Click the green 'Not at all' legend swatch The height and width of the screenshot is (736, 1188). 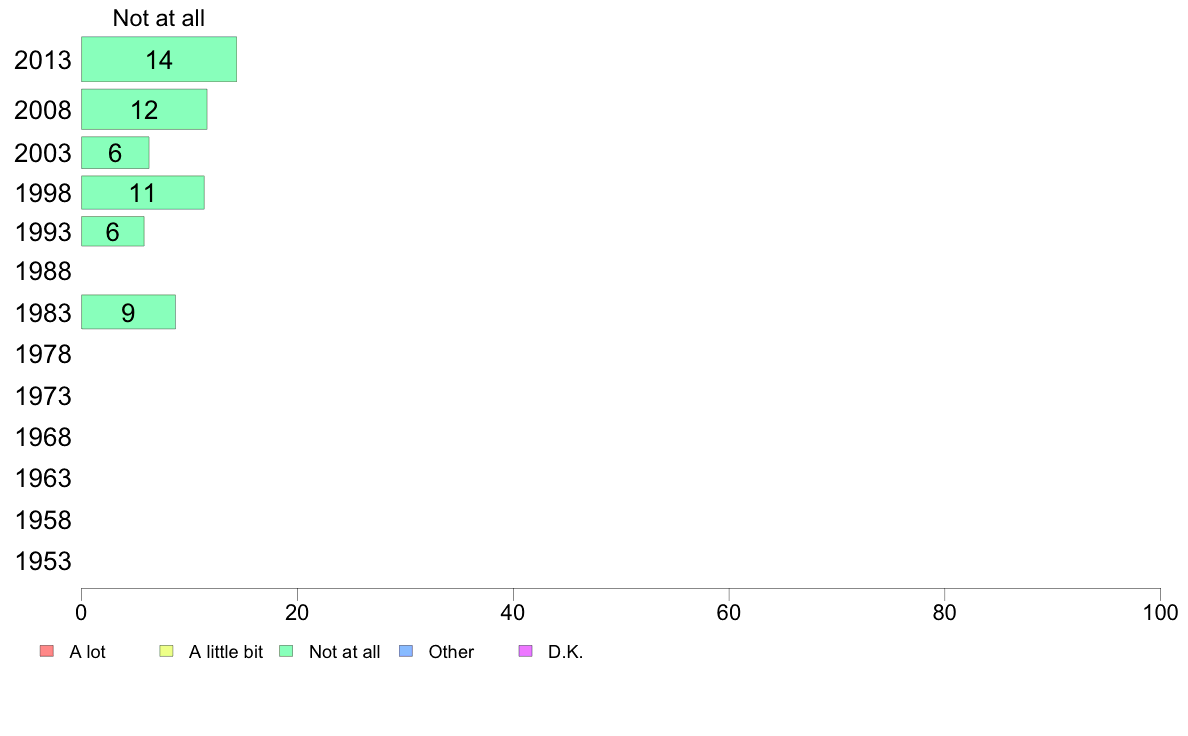tap(286, 651)
